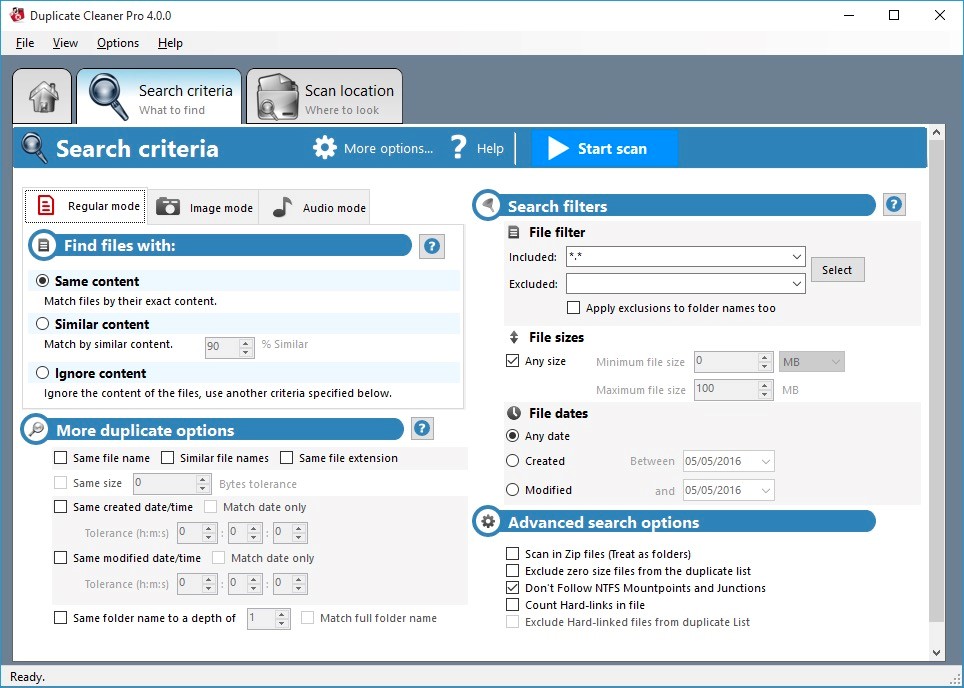The image size is (964, 688).
Task: Open the Included file filter dropdown
Action: (797, 256)
